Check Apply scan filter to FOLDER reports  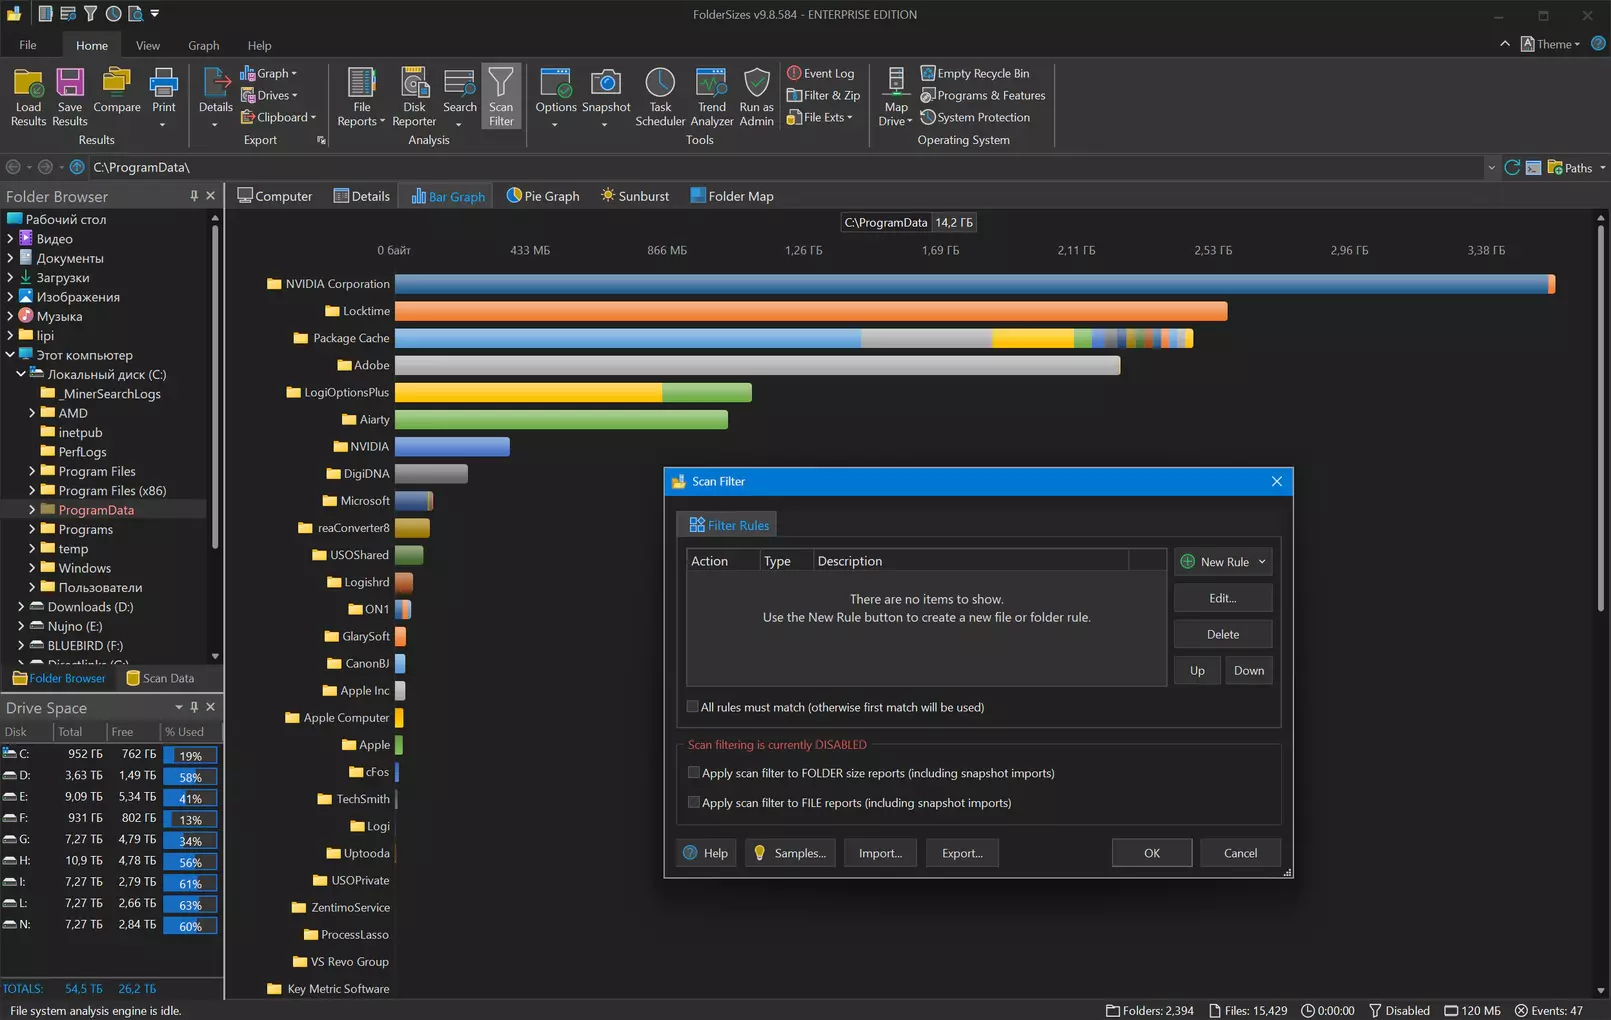(x=694, y=773)
